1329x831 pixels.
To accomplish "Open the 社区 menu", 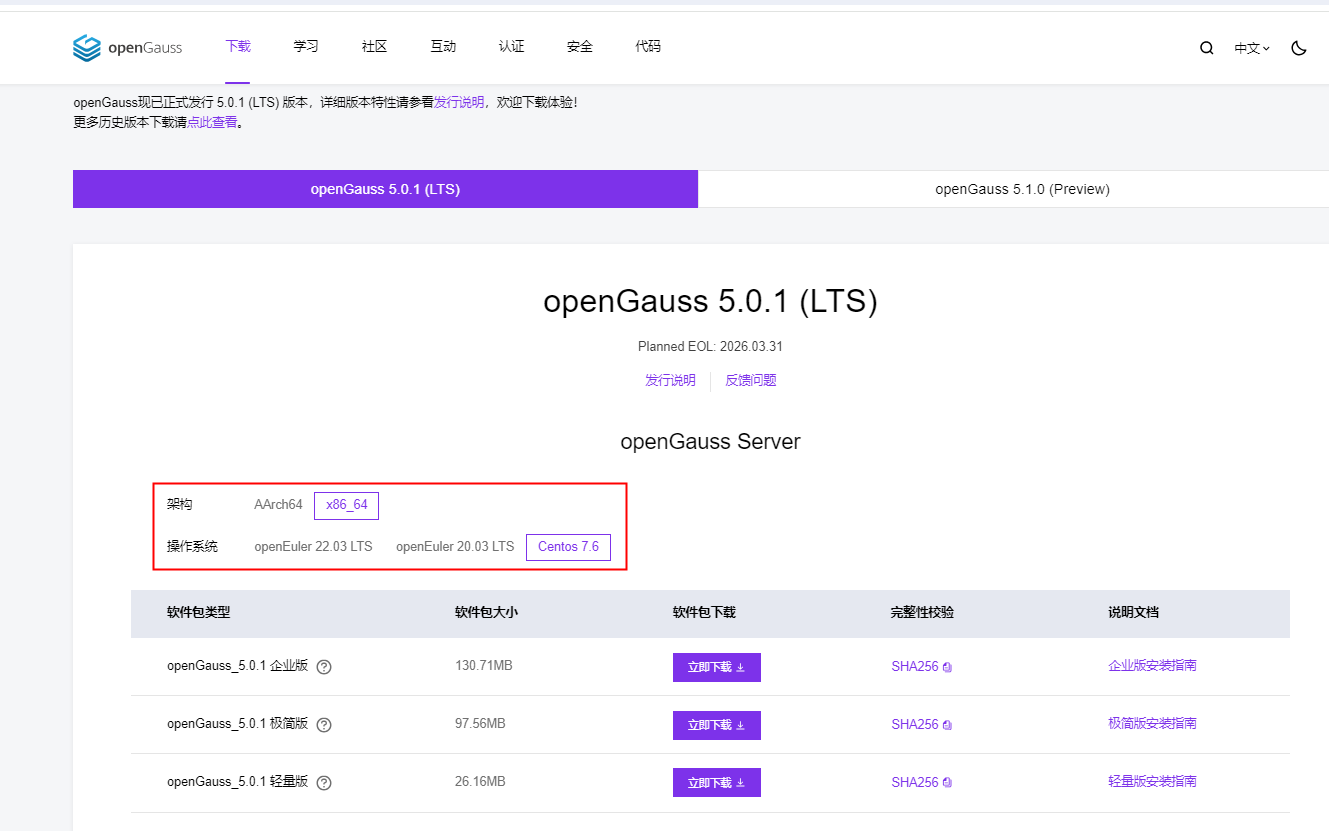I will (x=374, y=46).
